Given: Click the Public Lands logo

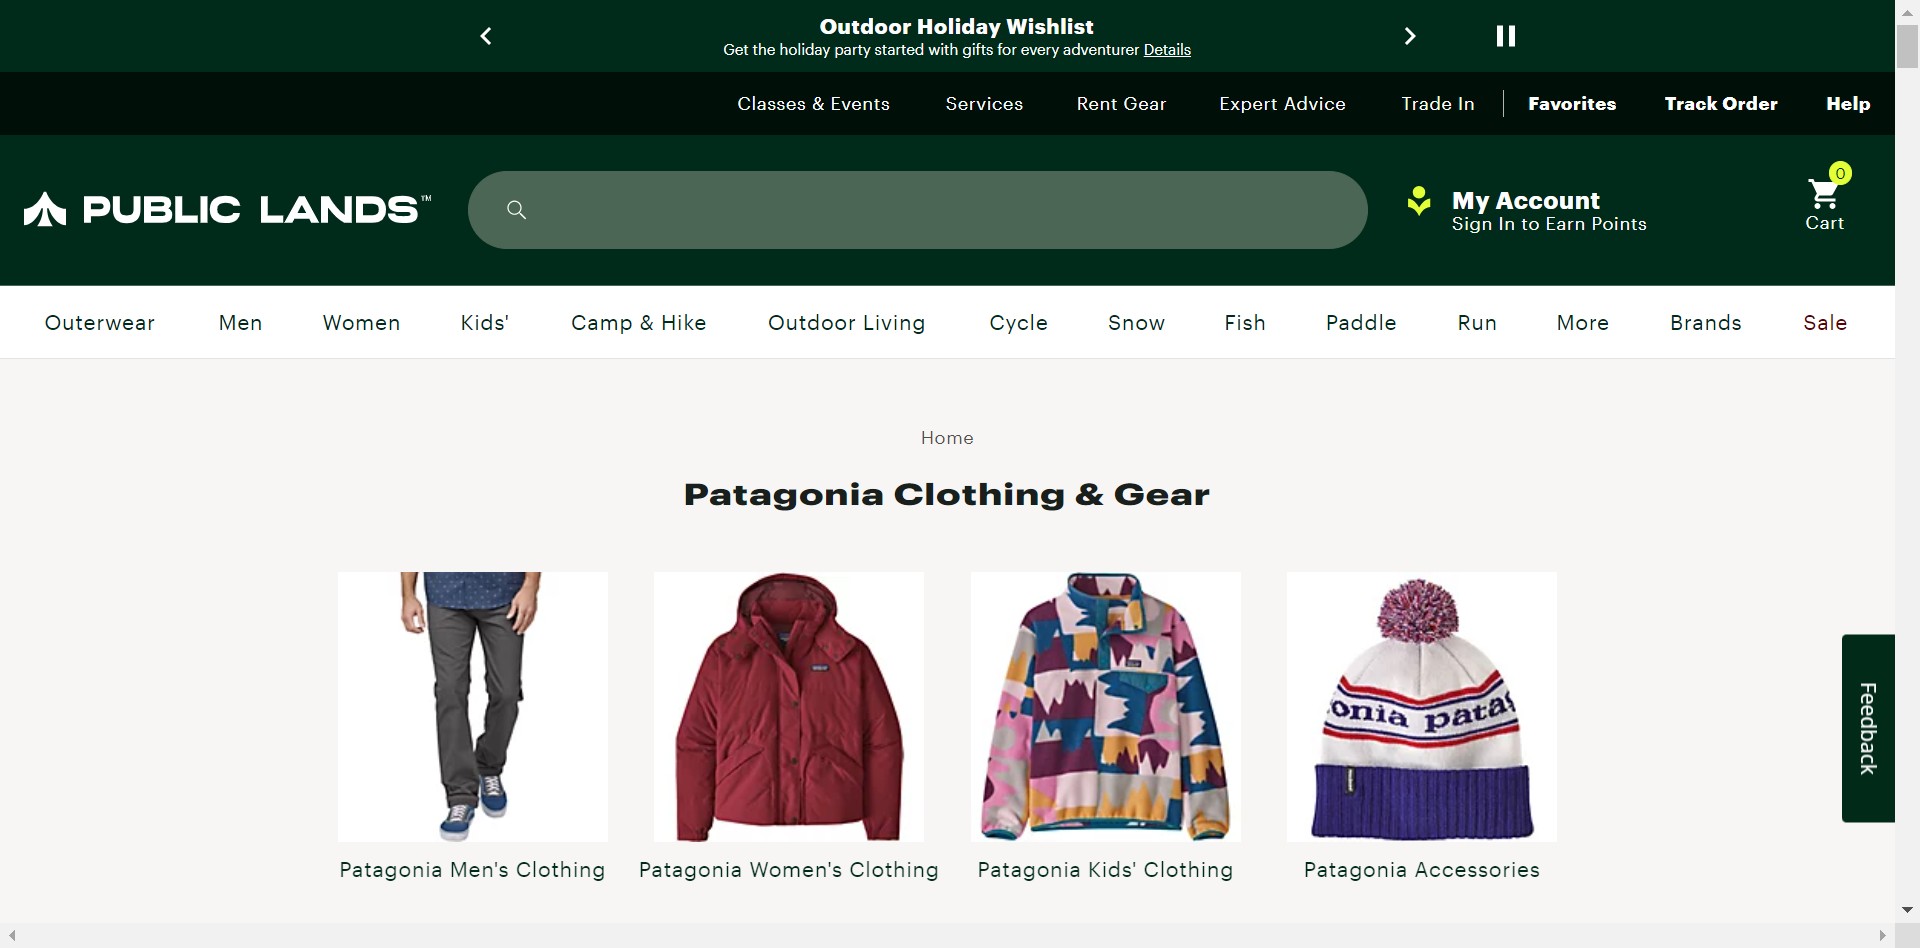Looking at the screenshot, I should 228,210.
